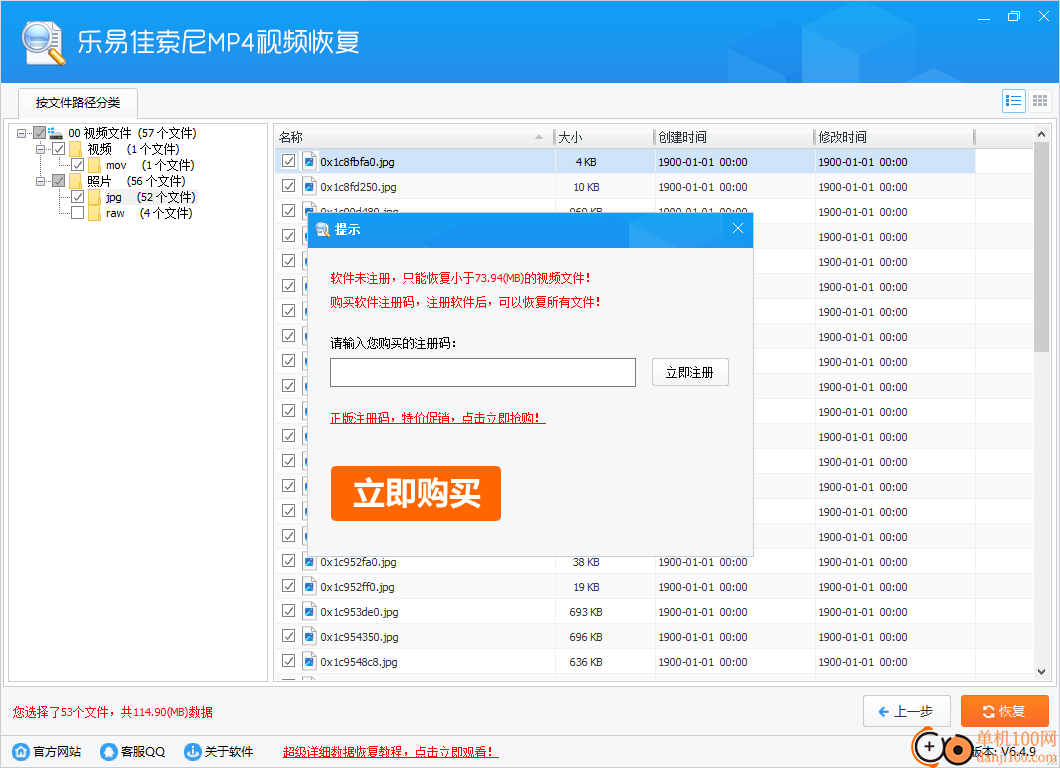Click file icon of 0x1c8fbfa0.jpg
The width and height of the screenshot is (1060, 768).
(x=309, y=162)
